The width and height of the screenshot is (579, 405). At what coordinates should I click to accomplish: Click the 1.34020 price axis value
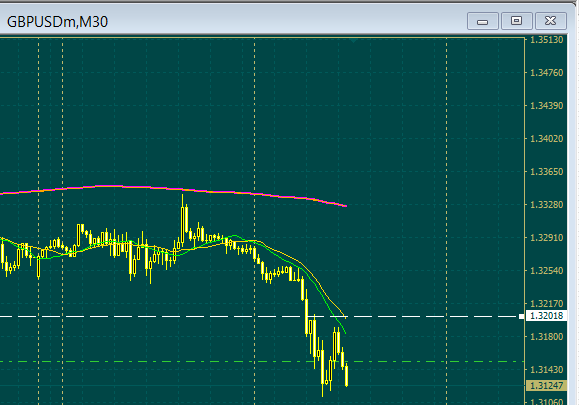pyautogui.click(x=547, y=139)
